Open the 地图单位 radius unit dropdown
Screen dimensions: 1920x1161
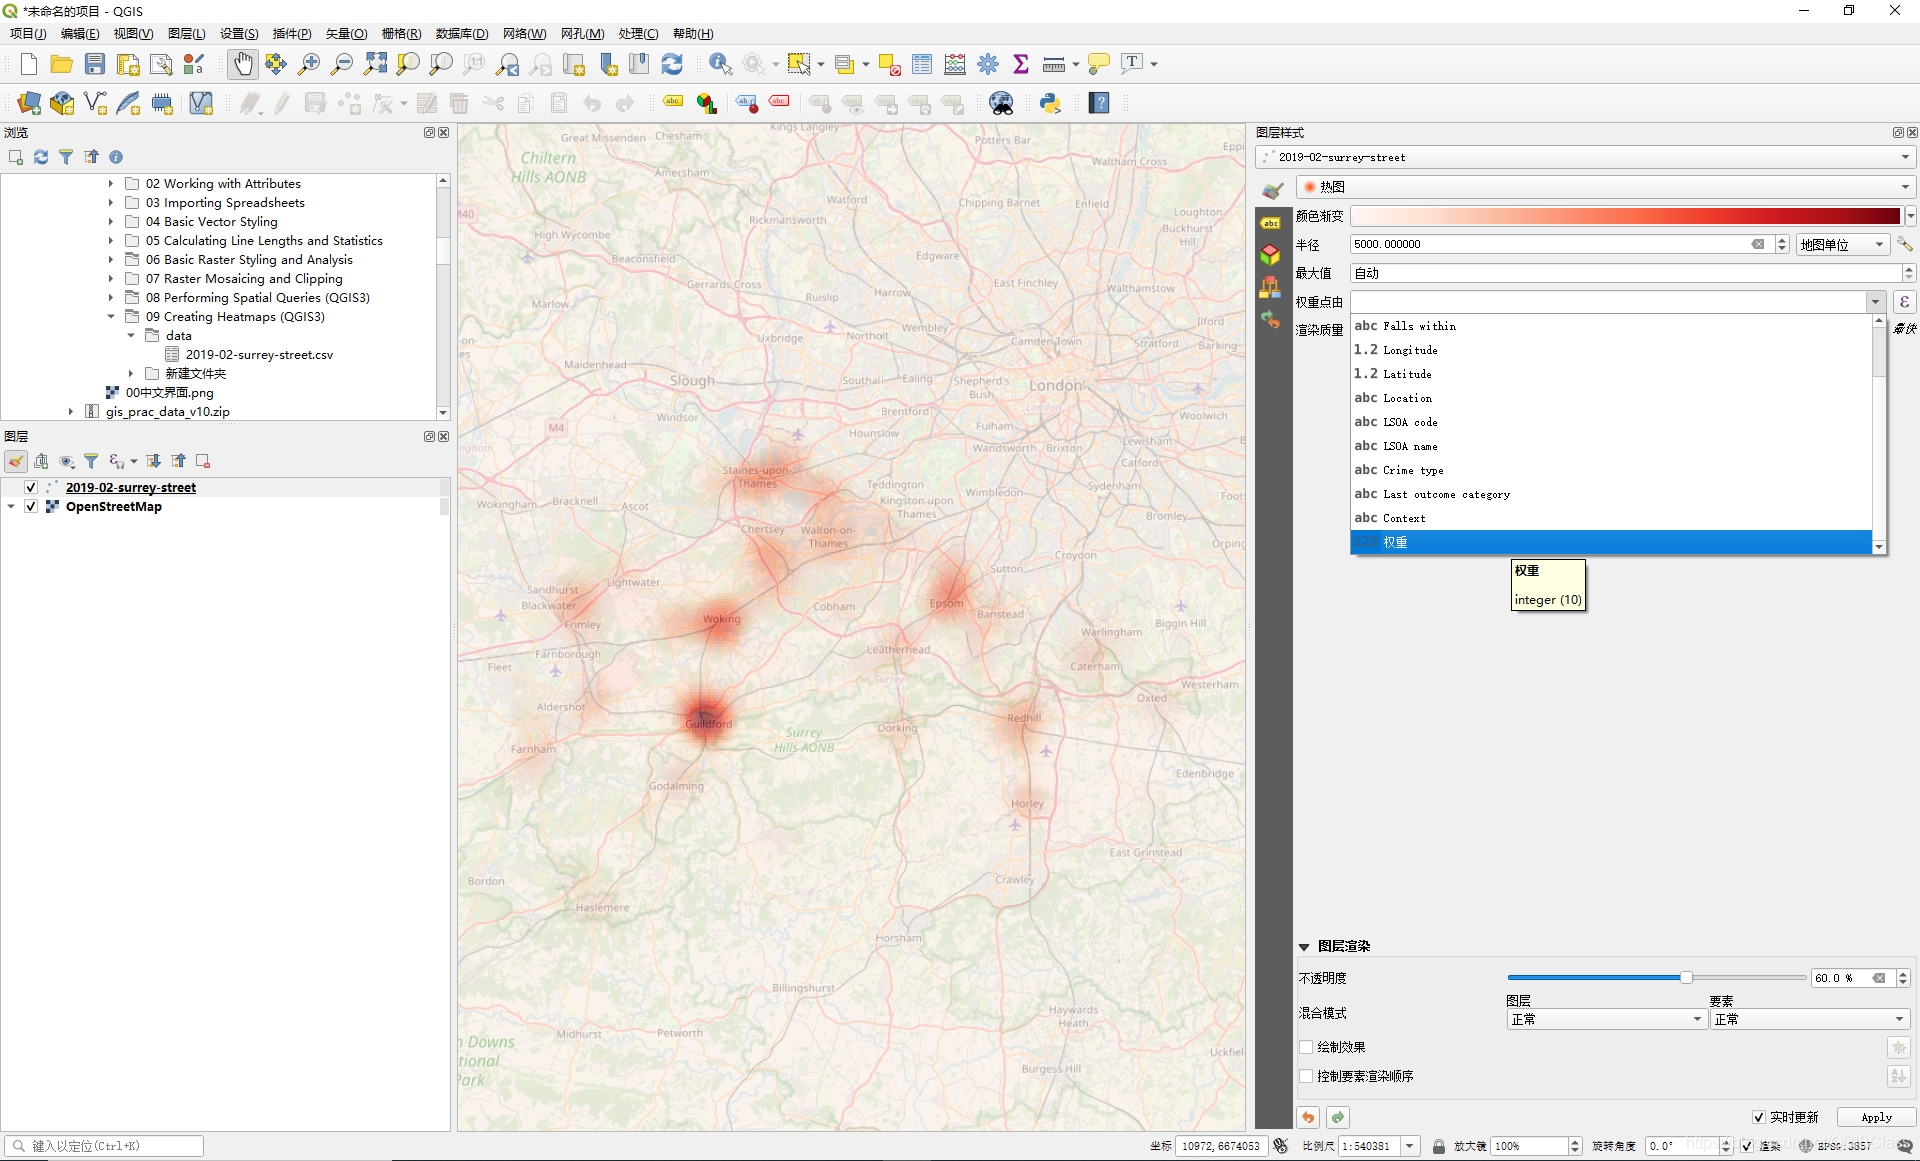point(1842,244)
